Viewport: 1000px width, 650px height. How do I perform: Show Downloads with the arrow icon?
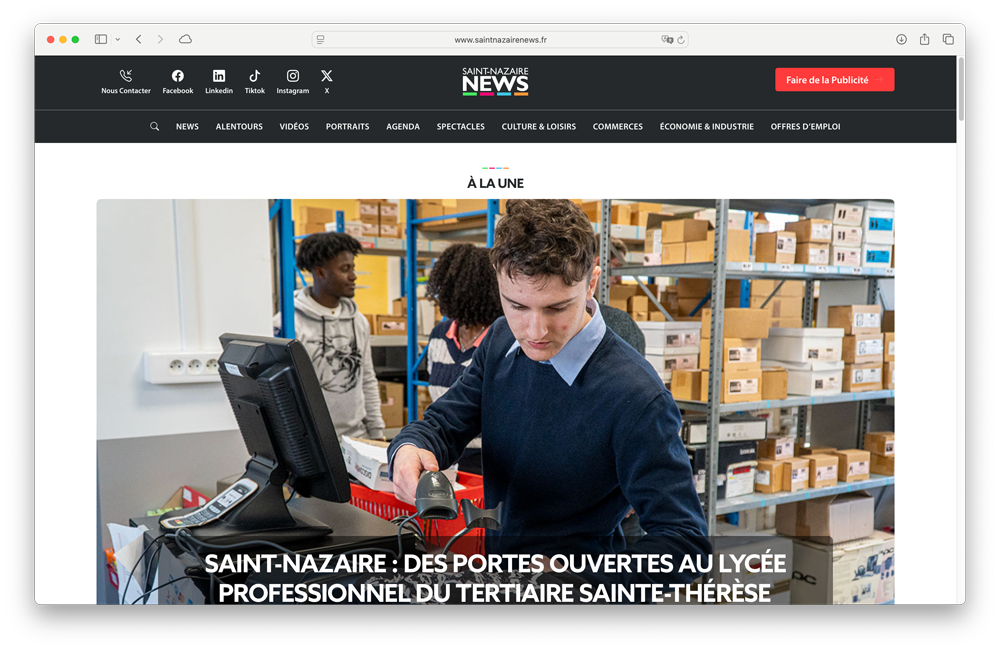[x=901, y=38]
